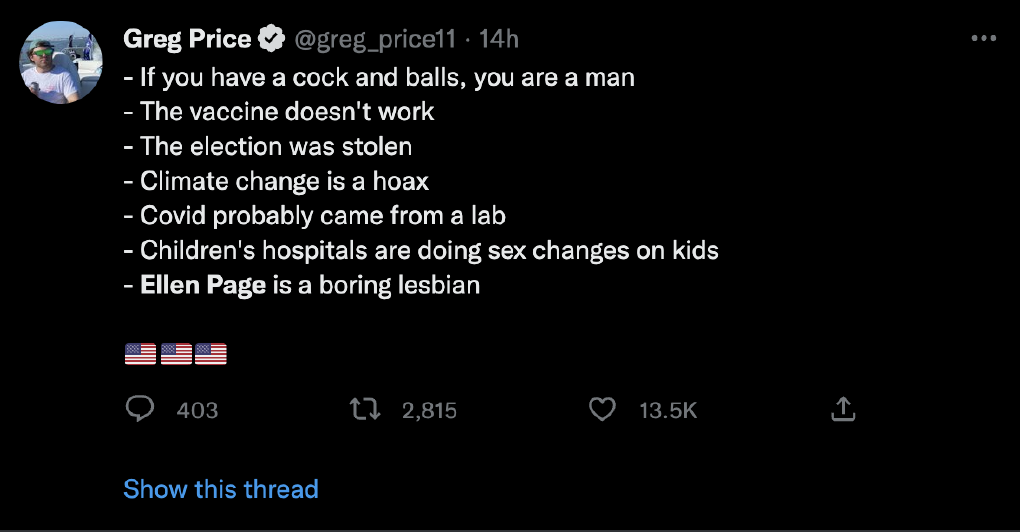
Task: Open the share icon for this tweet
Action: (842, 409)
